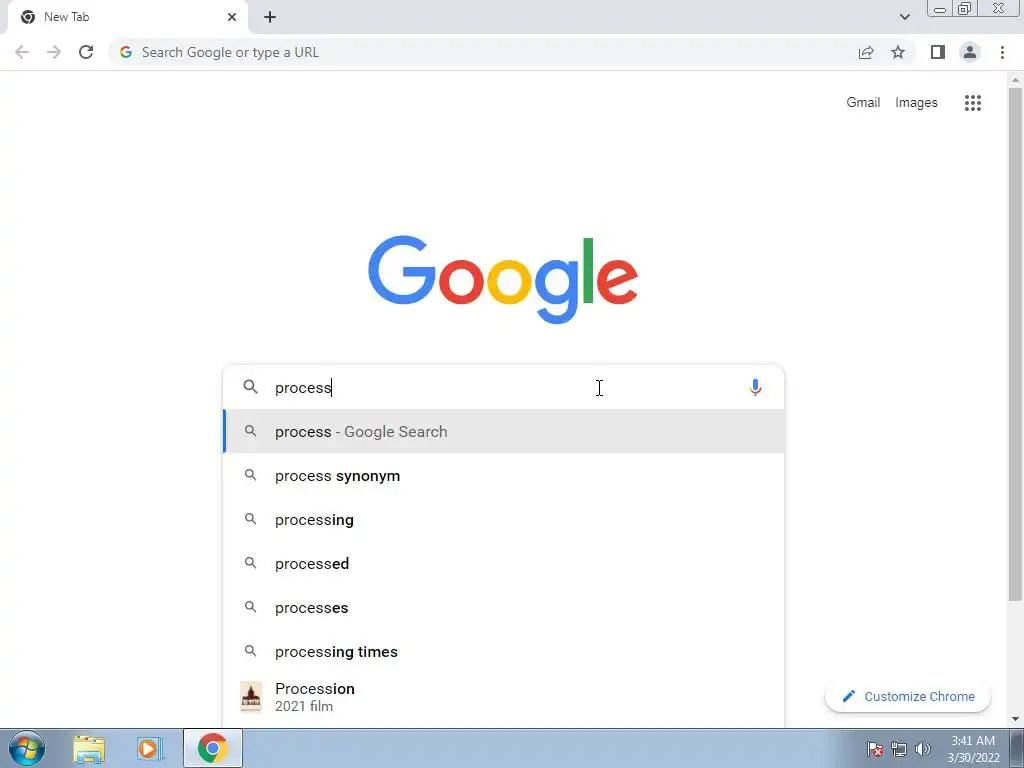The image size is (1024, 768).
Task: Click the scrollbar down arrow
Action: pos(1015,719)
